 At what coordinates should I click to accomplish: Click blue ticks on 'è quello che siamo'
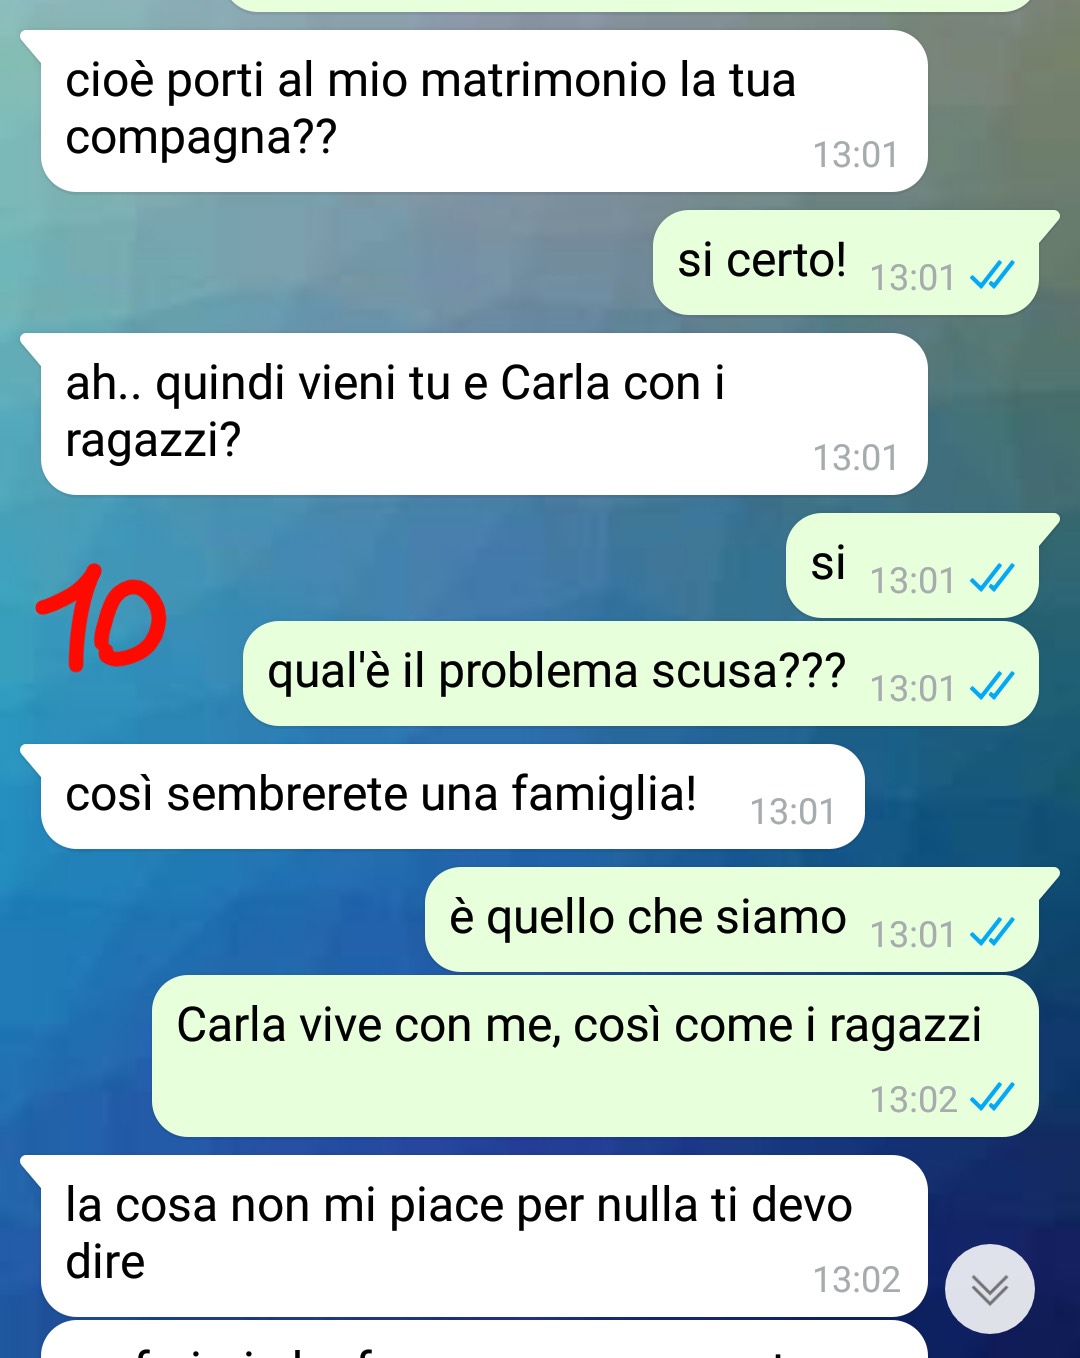coord(992,932)
